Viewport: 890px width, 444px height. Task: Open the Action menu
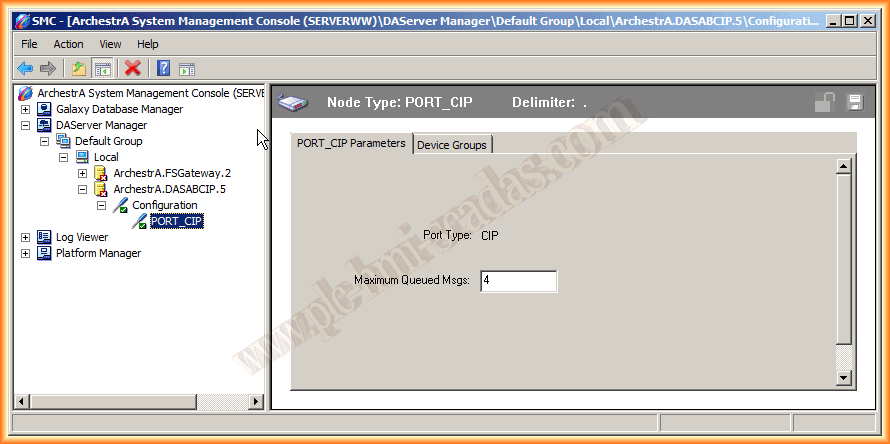tap(68, 44)
